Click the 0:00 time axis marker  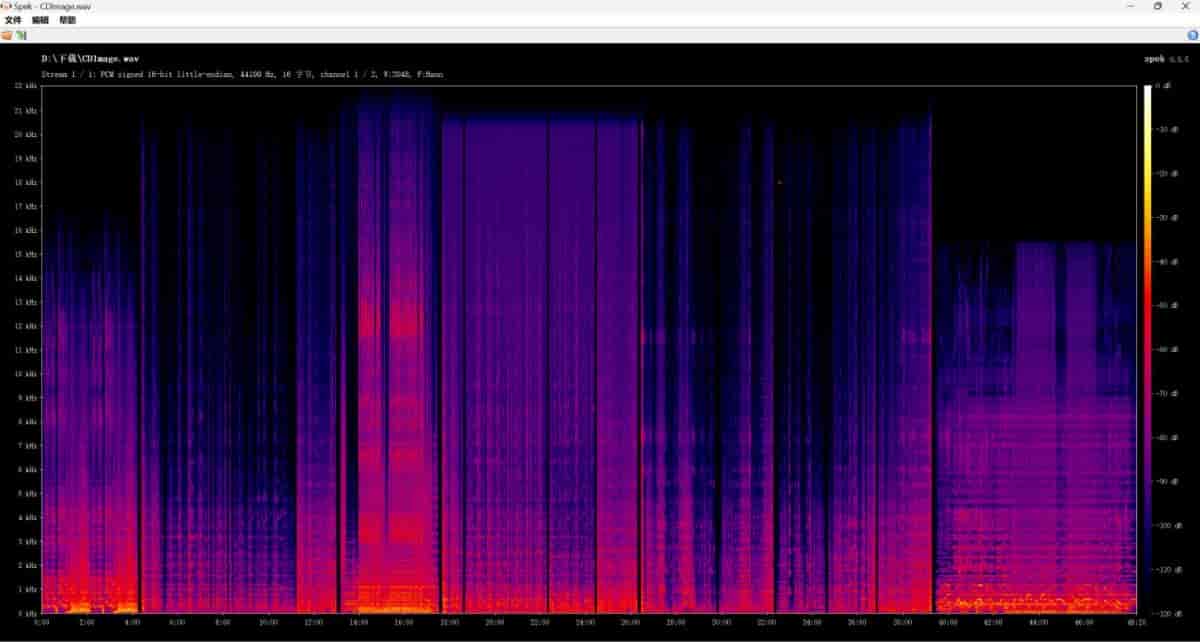point(42,622)
